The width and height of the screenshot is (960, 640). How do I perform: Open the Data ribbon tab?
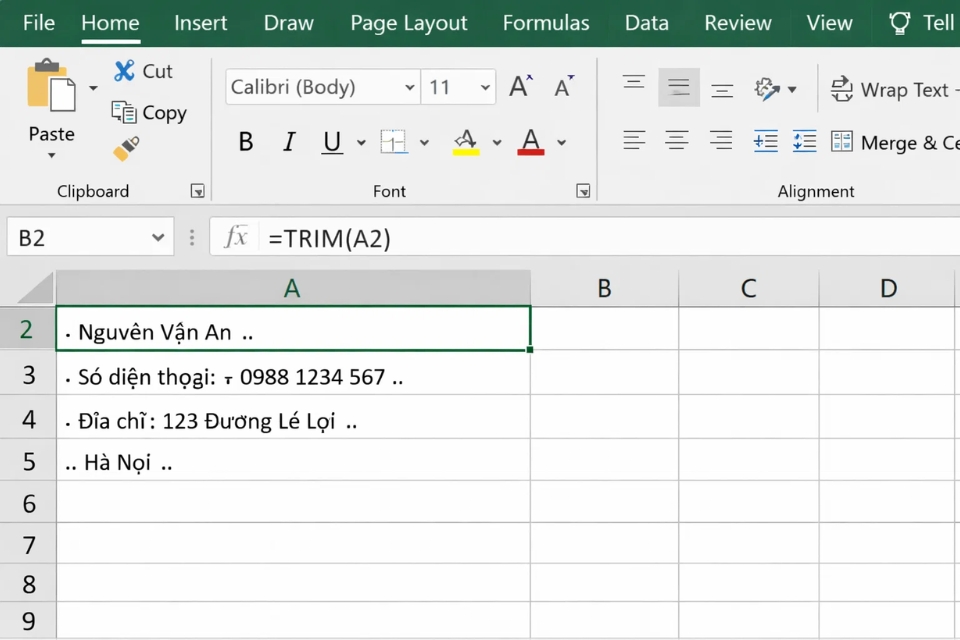646,22
